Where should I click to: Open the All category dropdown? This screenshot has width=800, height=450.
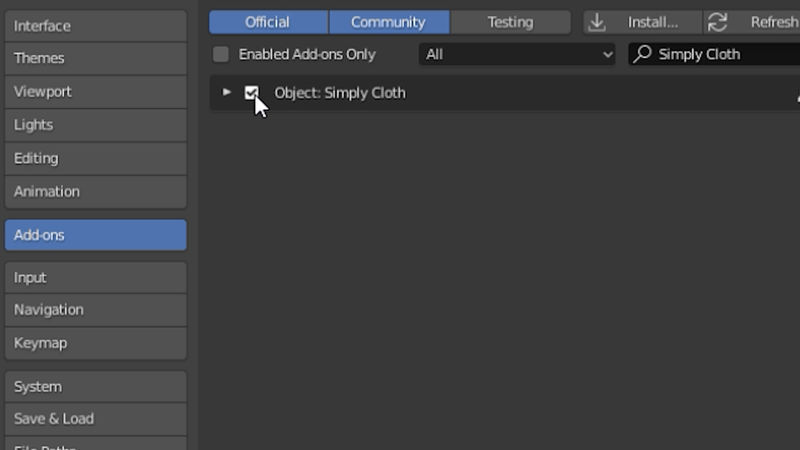[517, 54]
